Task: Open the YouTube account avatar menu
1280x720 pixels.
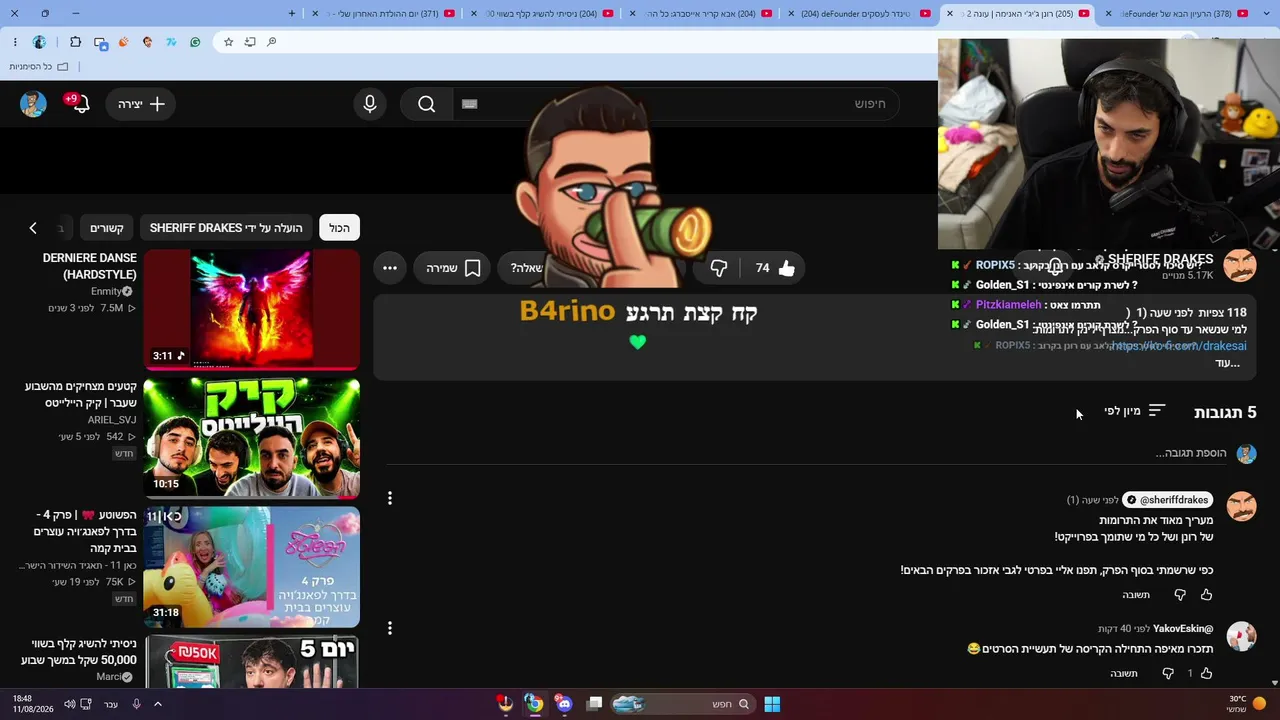Action: click(33, 104)
